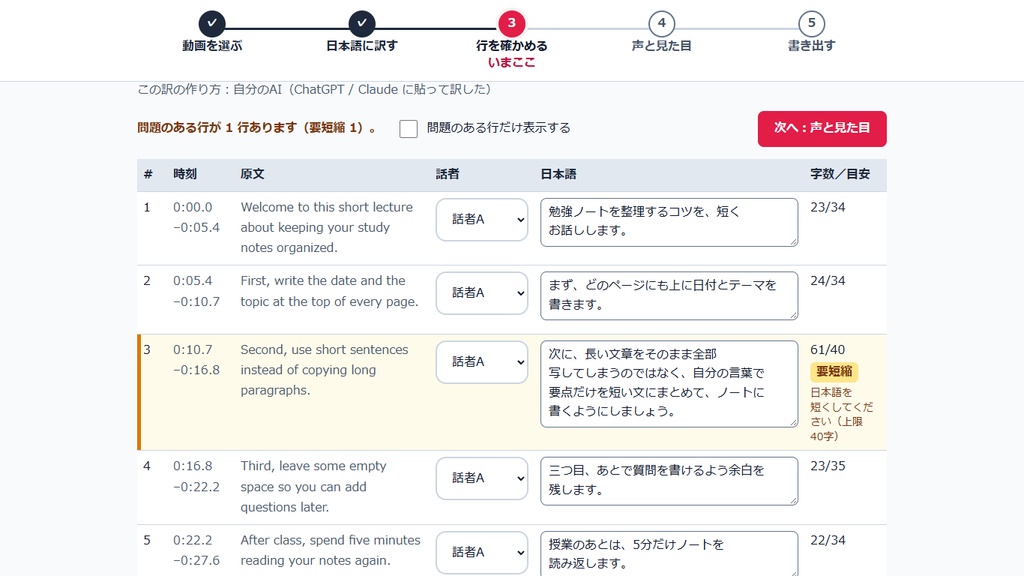Click source text 'Second, use short sentences'
Viewport: 1024px width, 576px height.
pyautogui.click(x=324, y=370)
